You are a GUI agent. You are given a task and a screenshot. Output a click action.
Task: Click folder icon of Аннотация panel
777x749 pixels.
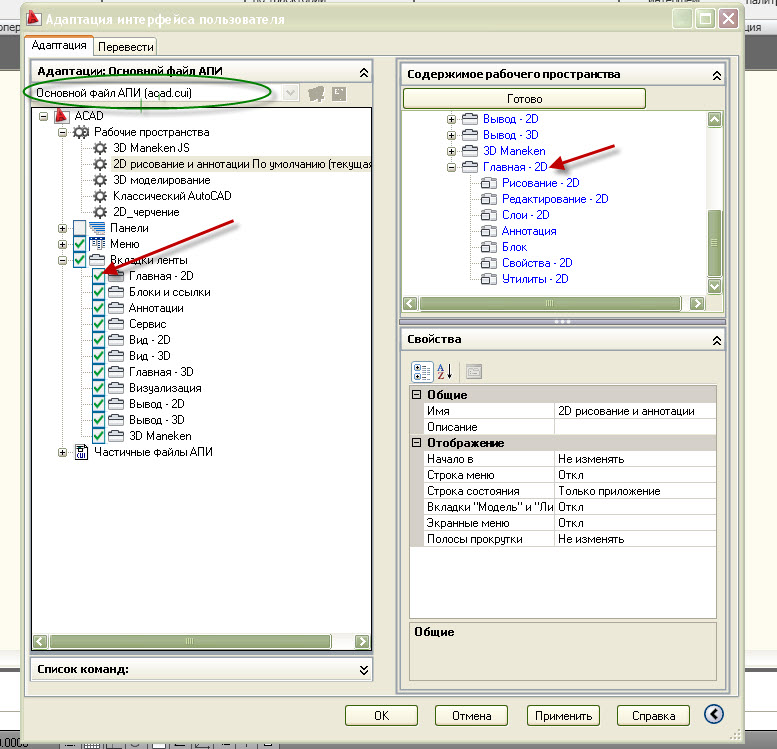489,231
